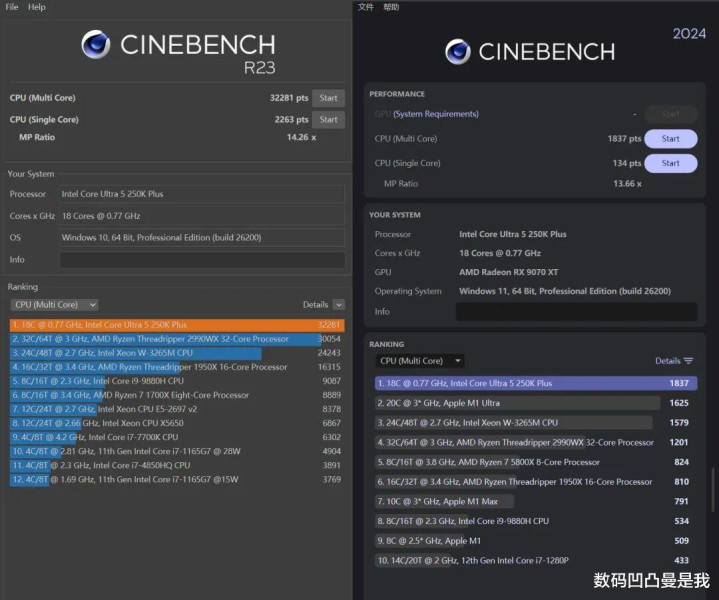Click the Info text field in R23
This screenshot has width=719, height=600.
[202, 260]
